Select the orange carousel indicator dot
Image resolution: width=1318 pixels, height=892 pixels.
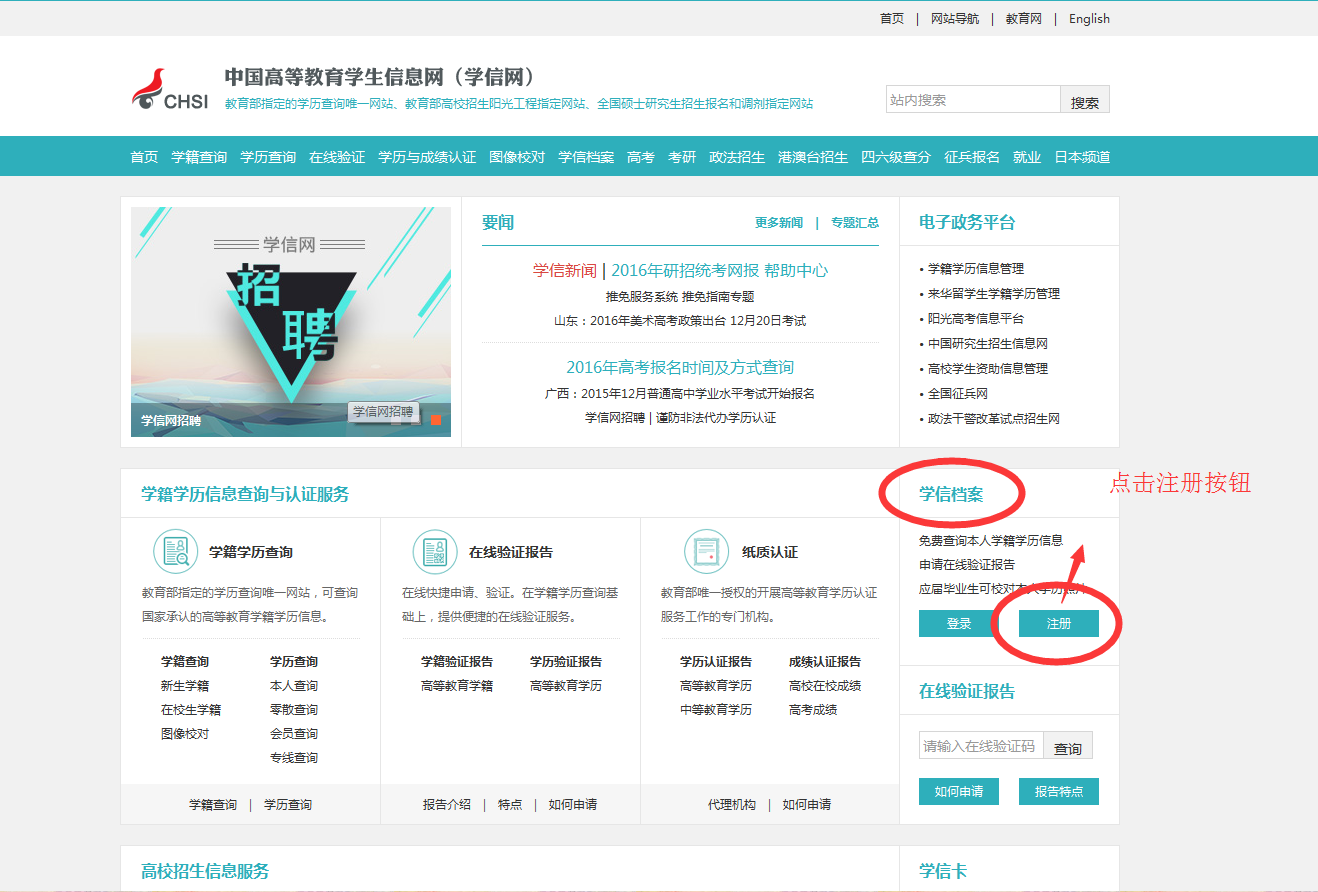point(436,420)
